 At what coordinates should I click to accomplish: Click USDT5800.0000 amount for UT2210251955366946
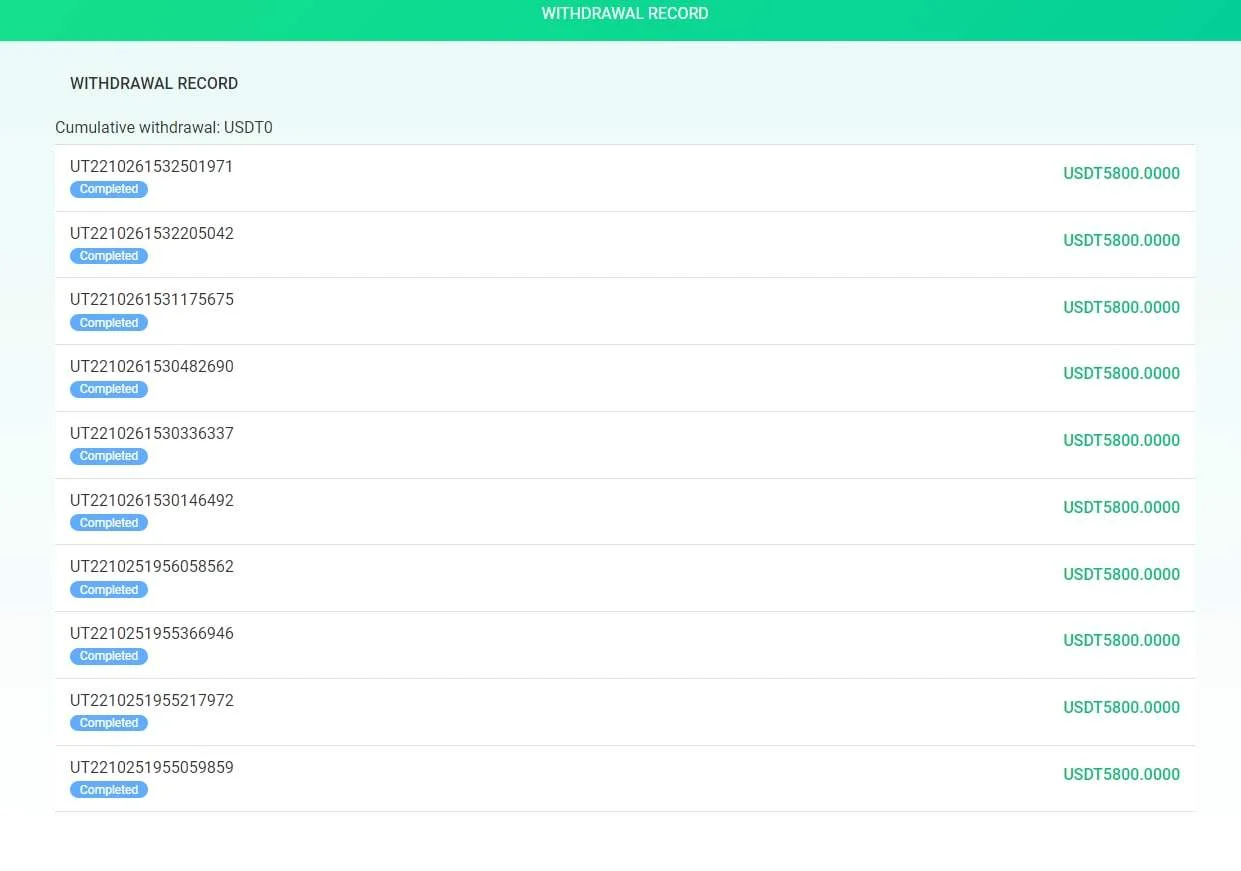click(1121, 641)
